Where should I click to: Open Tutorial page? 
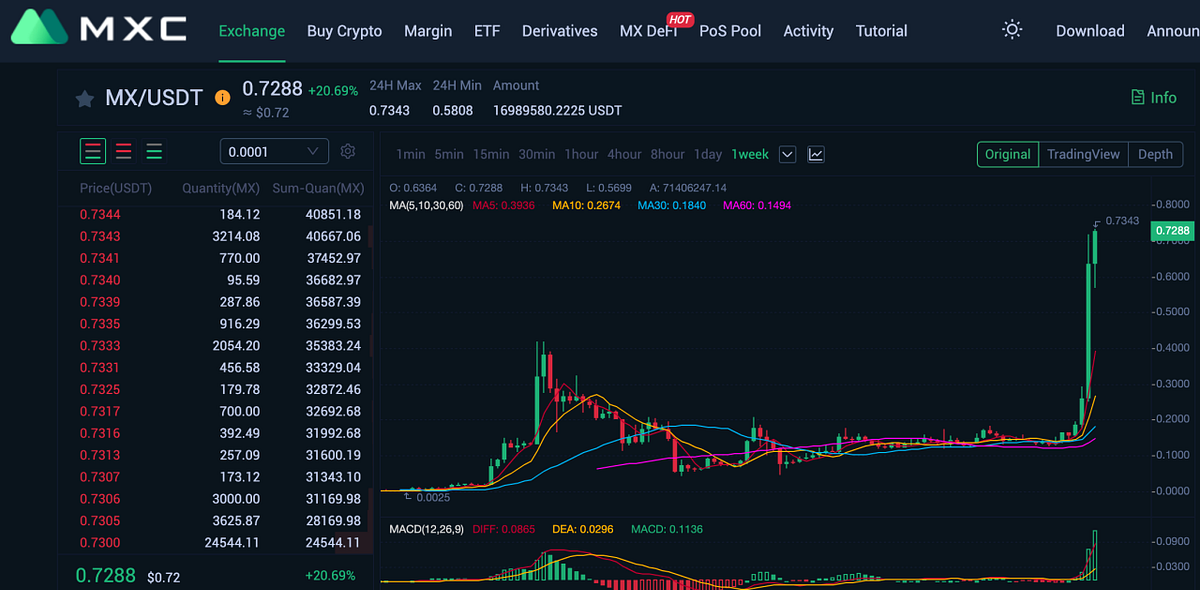[x=882, y=31]
